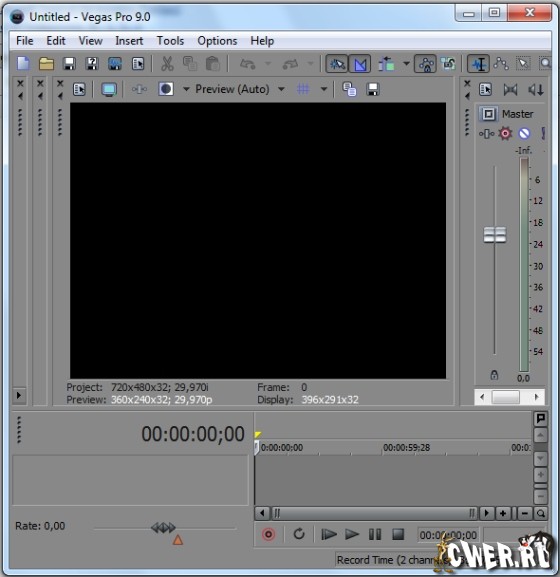This screenshot has height=577, width=560.
Task: Create a new project with New icon
Action: point(24,64)
